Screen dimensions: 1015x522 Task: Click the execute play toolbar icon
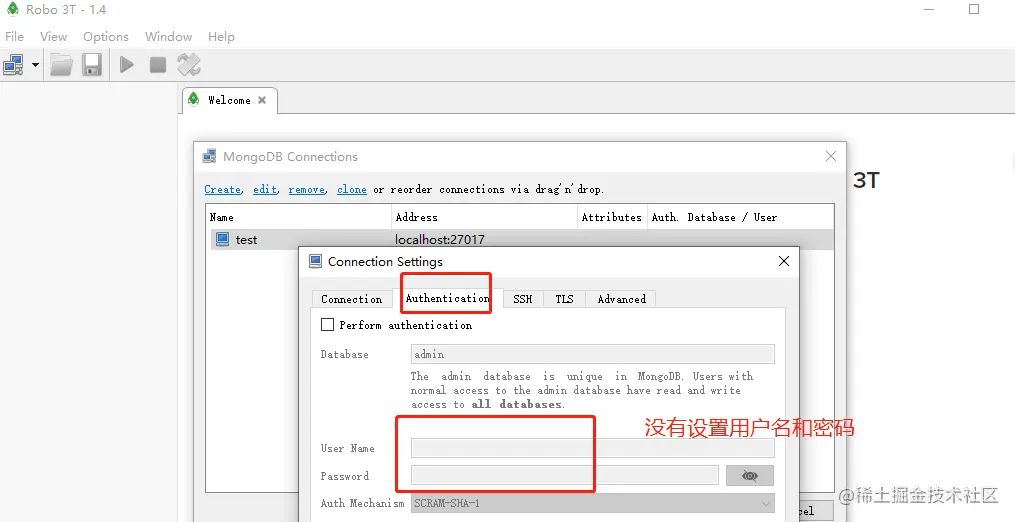coord(127,65)
